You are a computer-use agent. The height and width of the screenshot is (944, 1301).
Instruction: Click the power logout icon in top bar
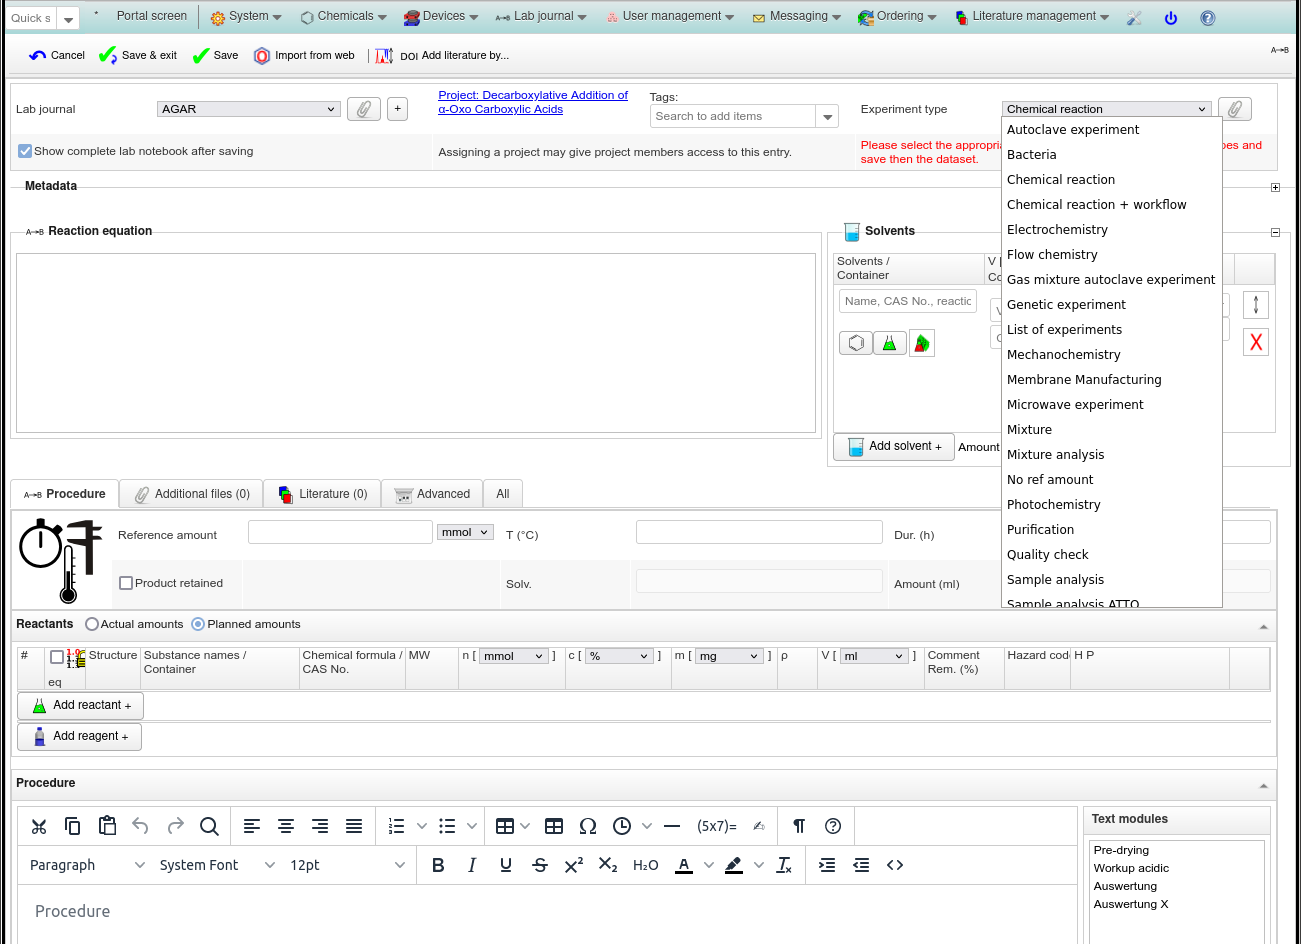click(x=1171, y=17)
